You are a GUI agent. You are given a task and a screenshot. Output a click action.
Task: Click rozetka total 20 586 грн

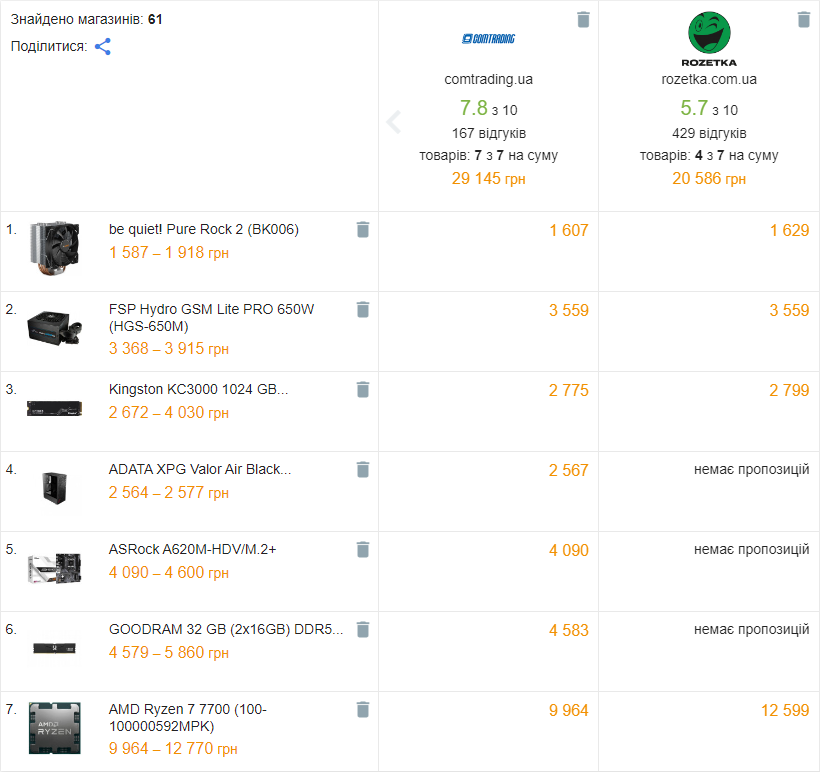[x=709, y=179]
